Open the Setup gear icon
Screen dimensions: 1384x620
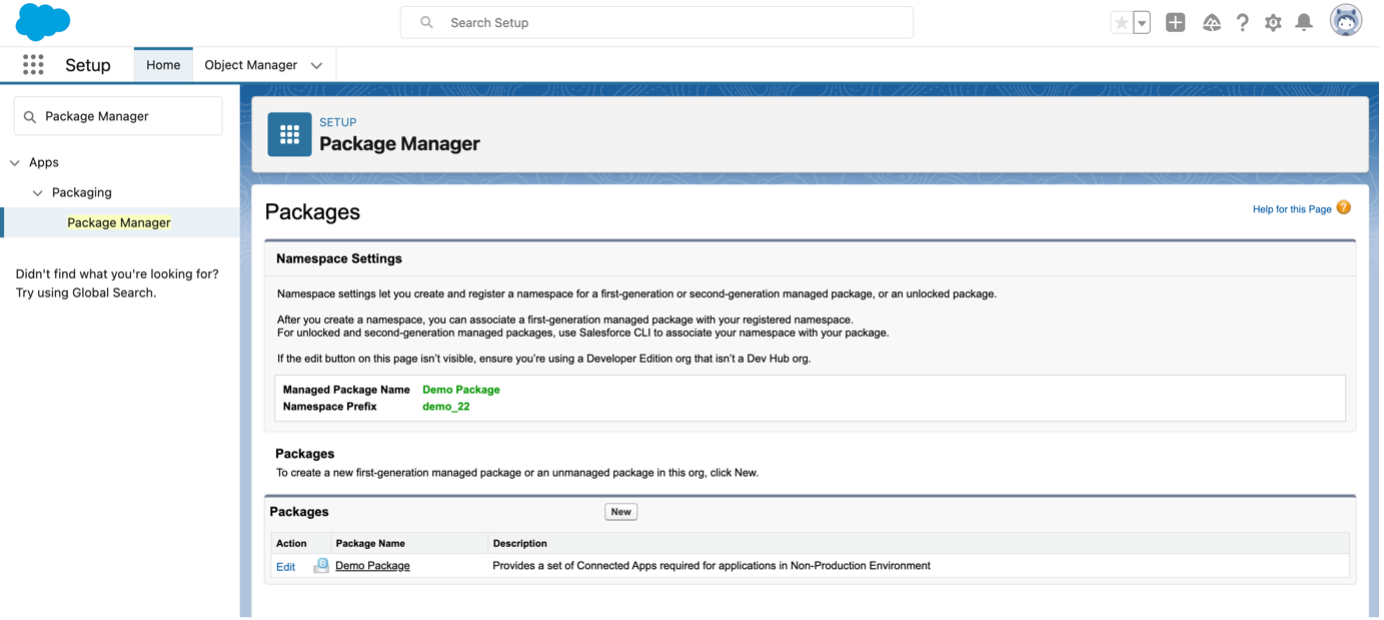(1273, 22)
